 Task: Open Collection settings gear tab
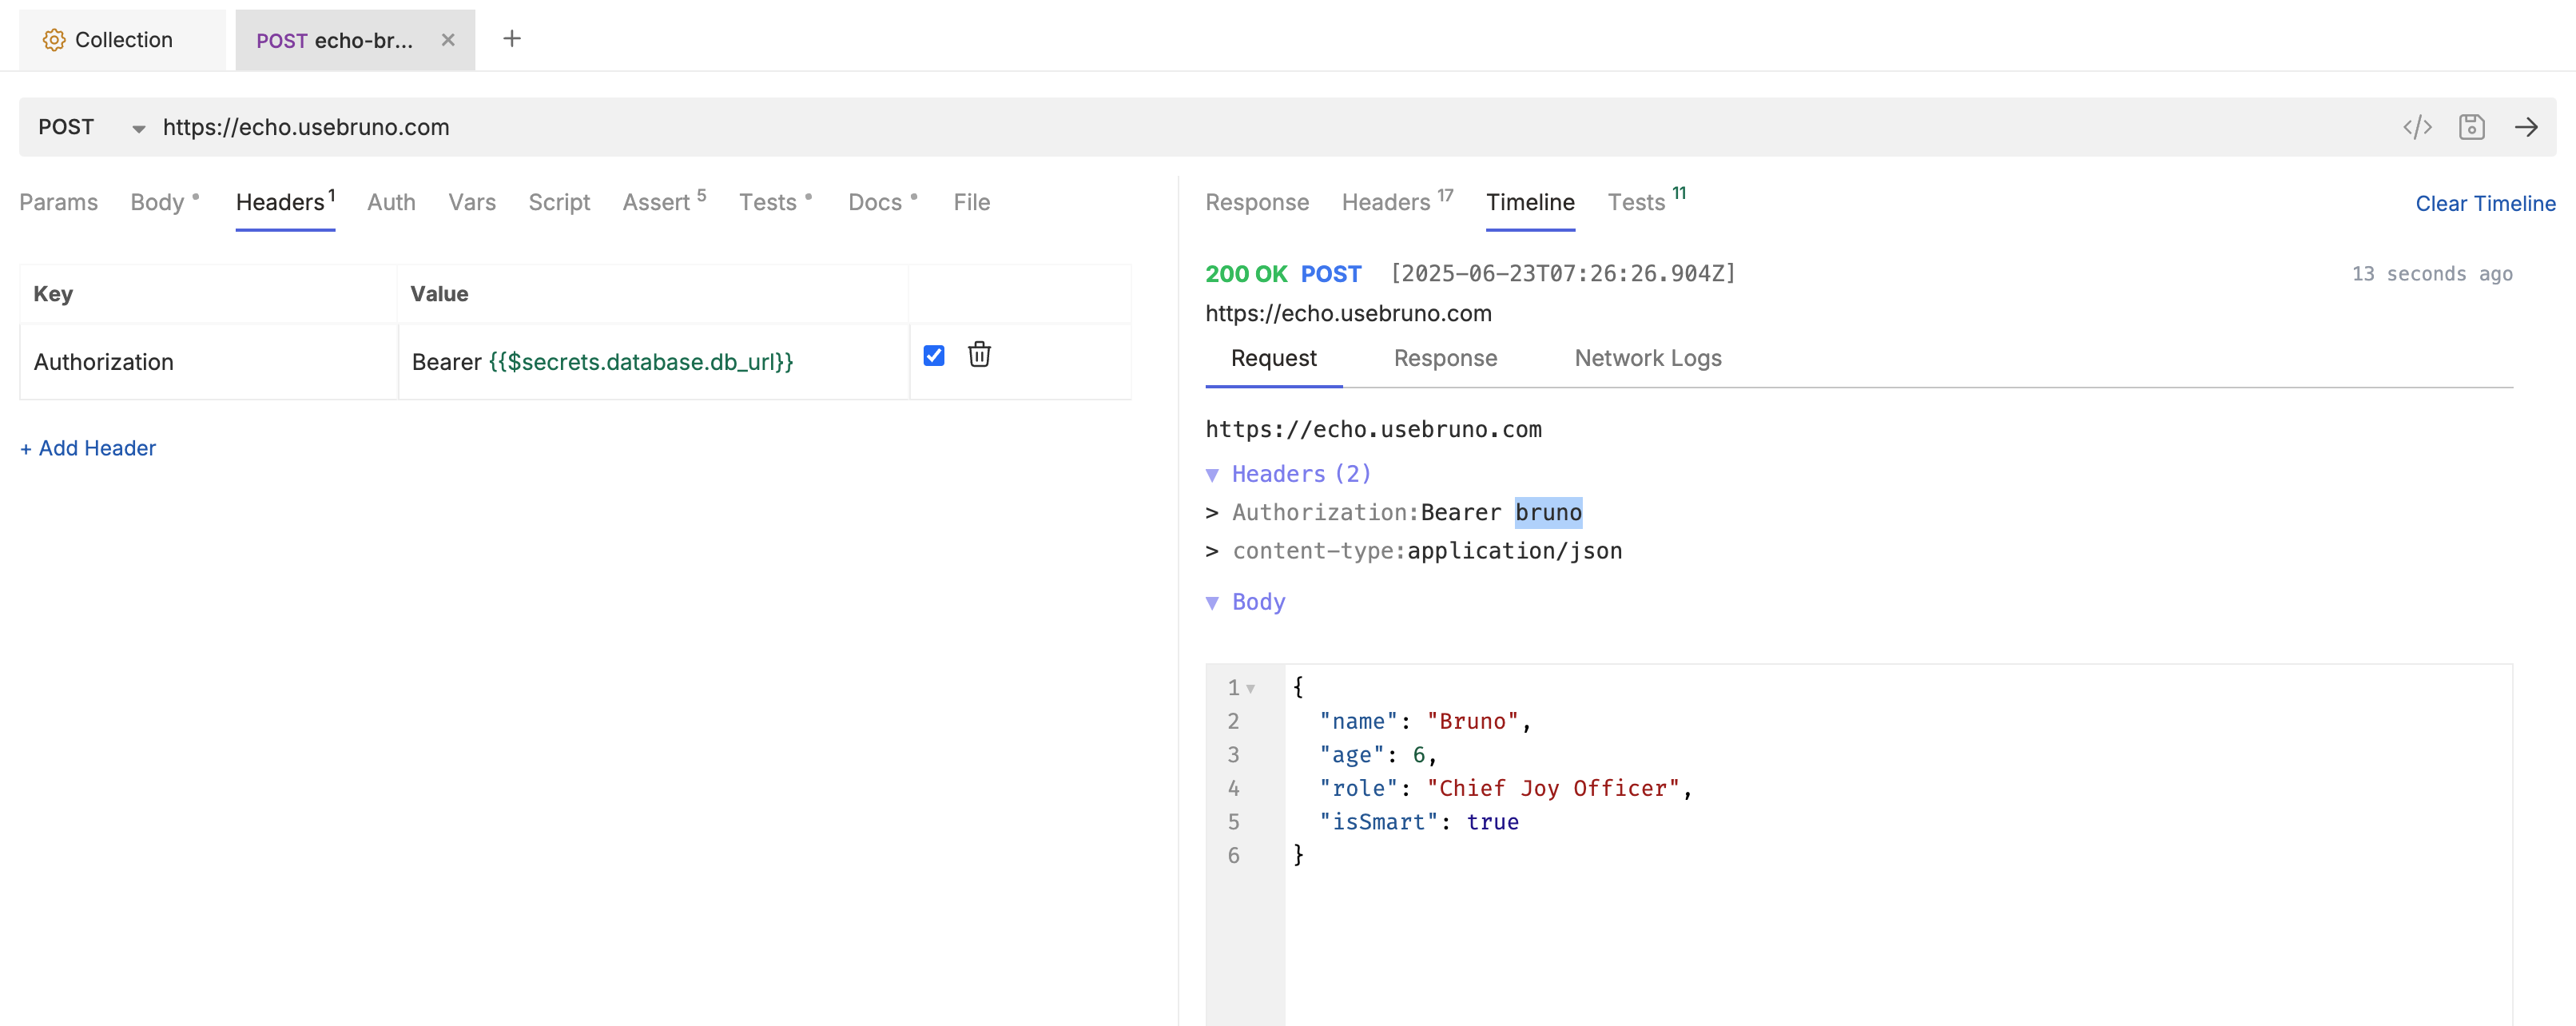[x=122, y=40]
